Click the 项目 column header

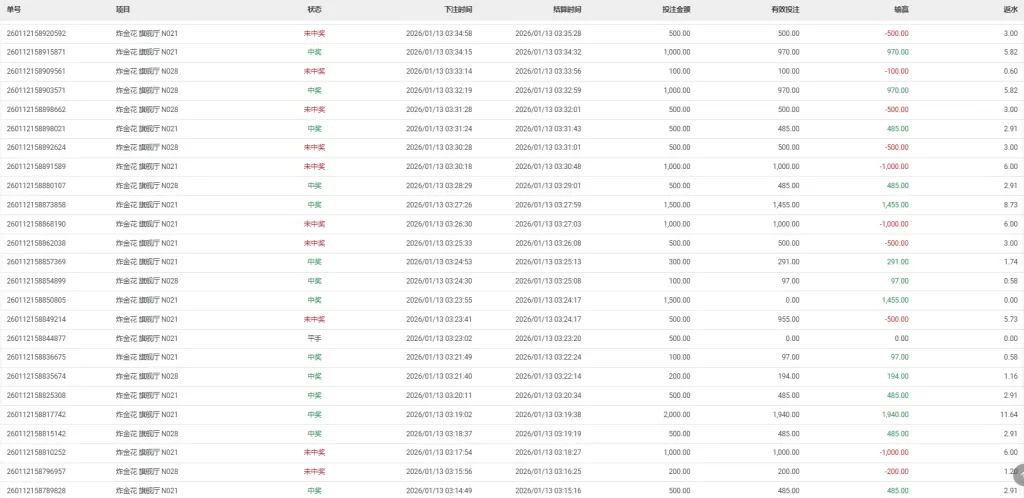pyautogui.click(x=123, y=8)
